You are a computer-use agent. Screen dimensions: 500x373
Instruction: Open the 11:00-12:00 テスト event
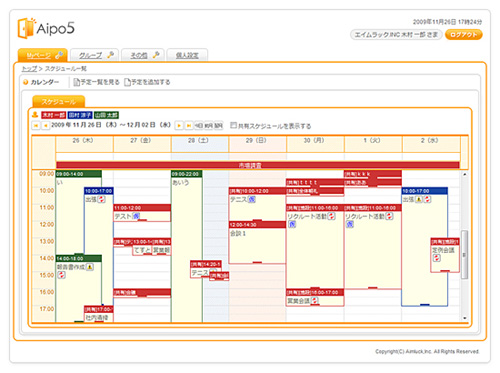(x=142, y=213)
